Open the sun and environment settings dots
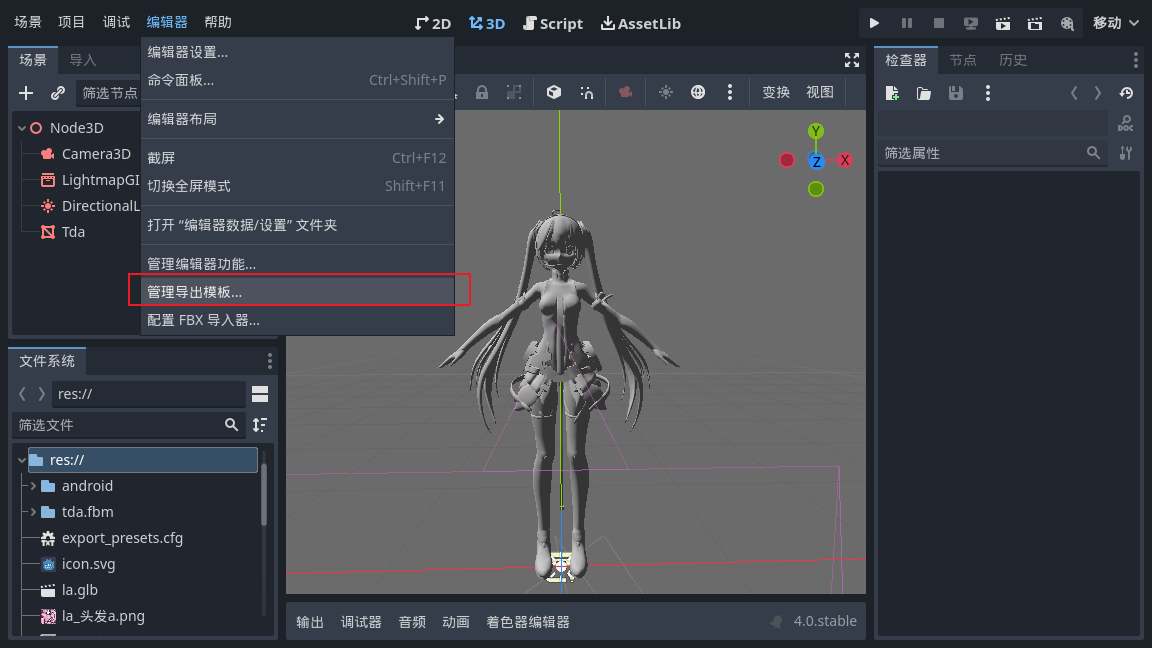1152x648 pixels. [x=730, y=93]
